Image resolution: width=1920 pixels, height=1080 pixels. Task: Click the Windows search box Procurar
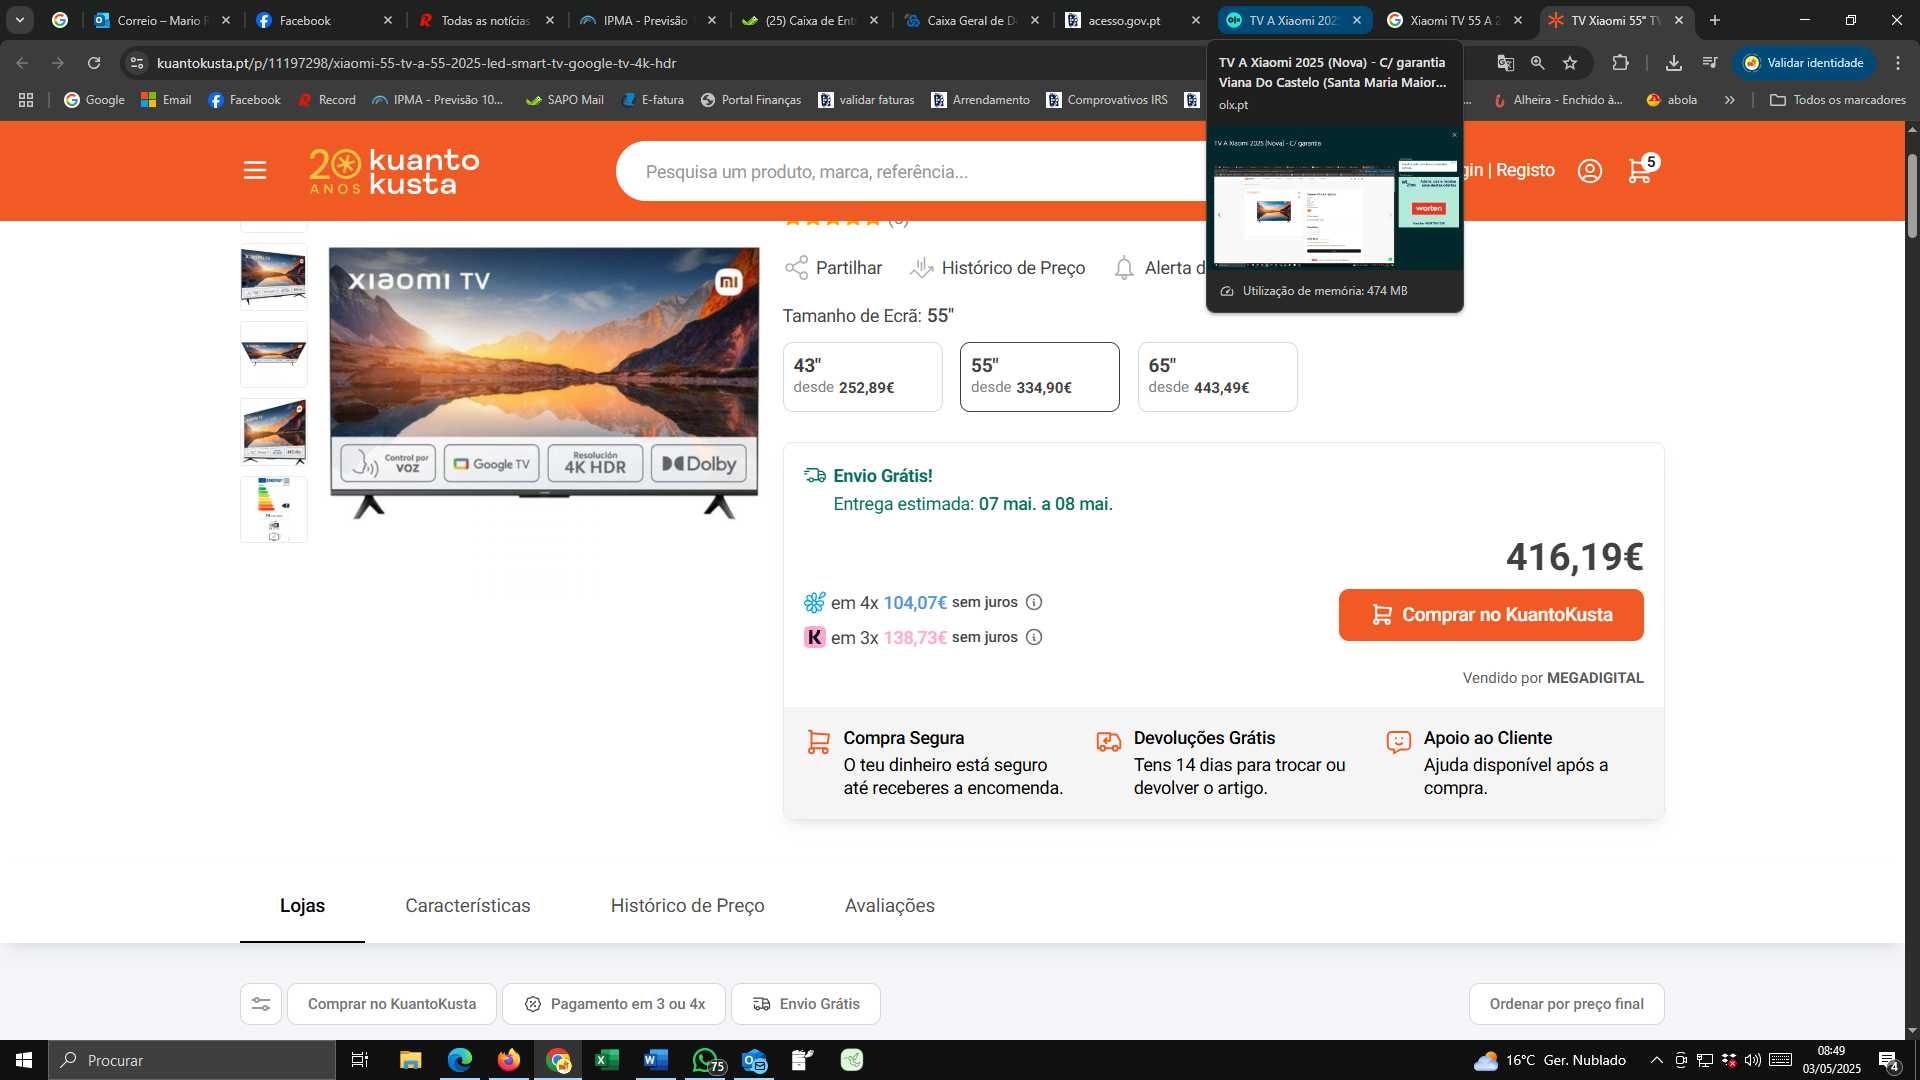click(192, 1060)
